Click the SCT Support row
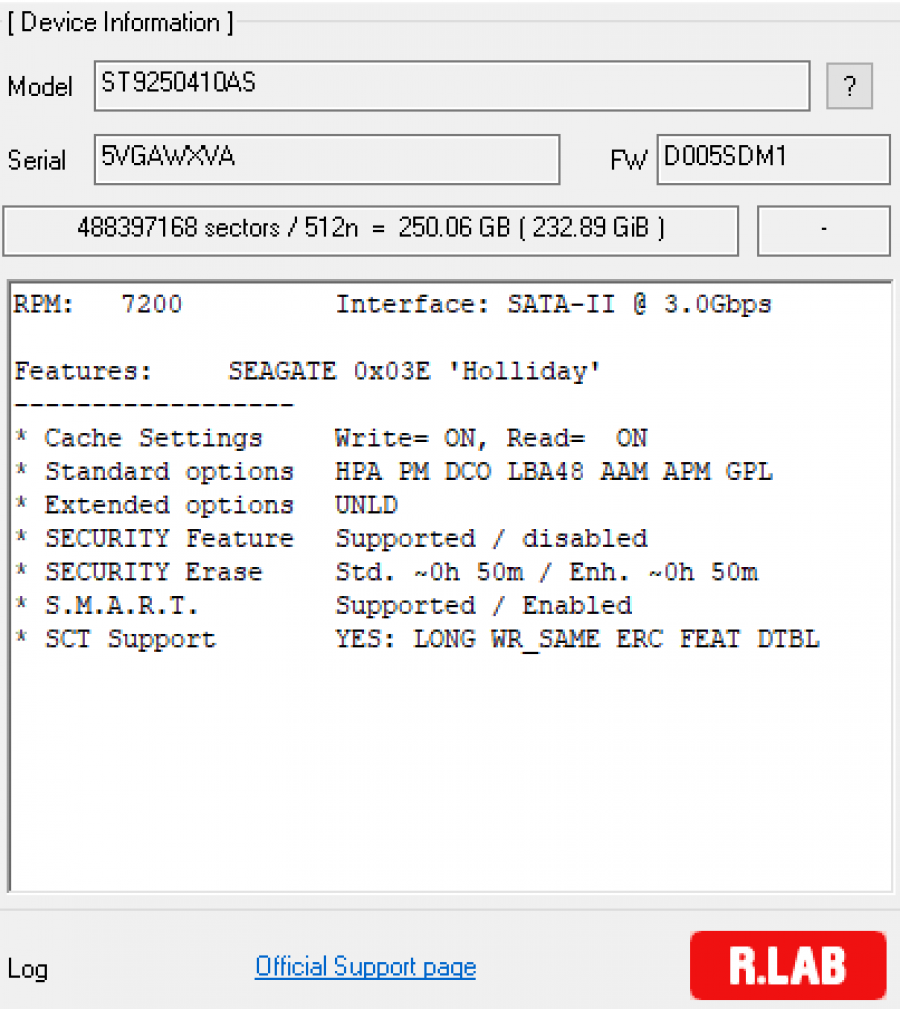Image resolution: width=900 pixels, height=1009 pixels. point(417,639)
